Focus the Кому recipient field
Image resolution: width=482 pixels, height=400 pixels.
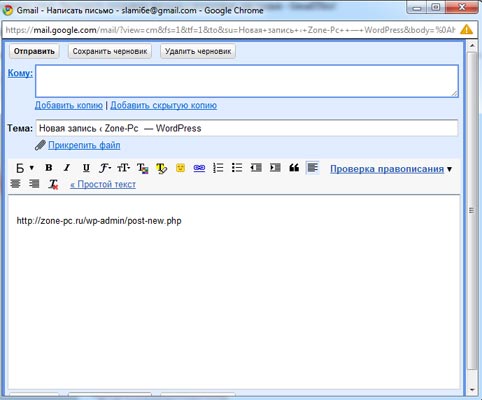click(x=247, y=81)
